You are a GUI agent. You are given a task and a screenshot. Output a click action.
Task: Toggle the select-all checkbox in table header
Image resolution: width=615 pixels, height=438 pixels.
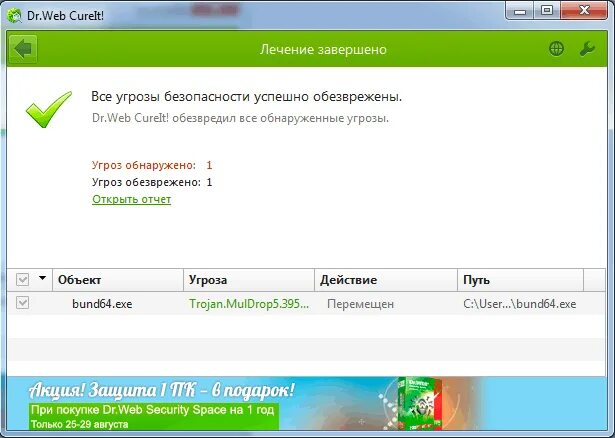(x=22, y=280)
